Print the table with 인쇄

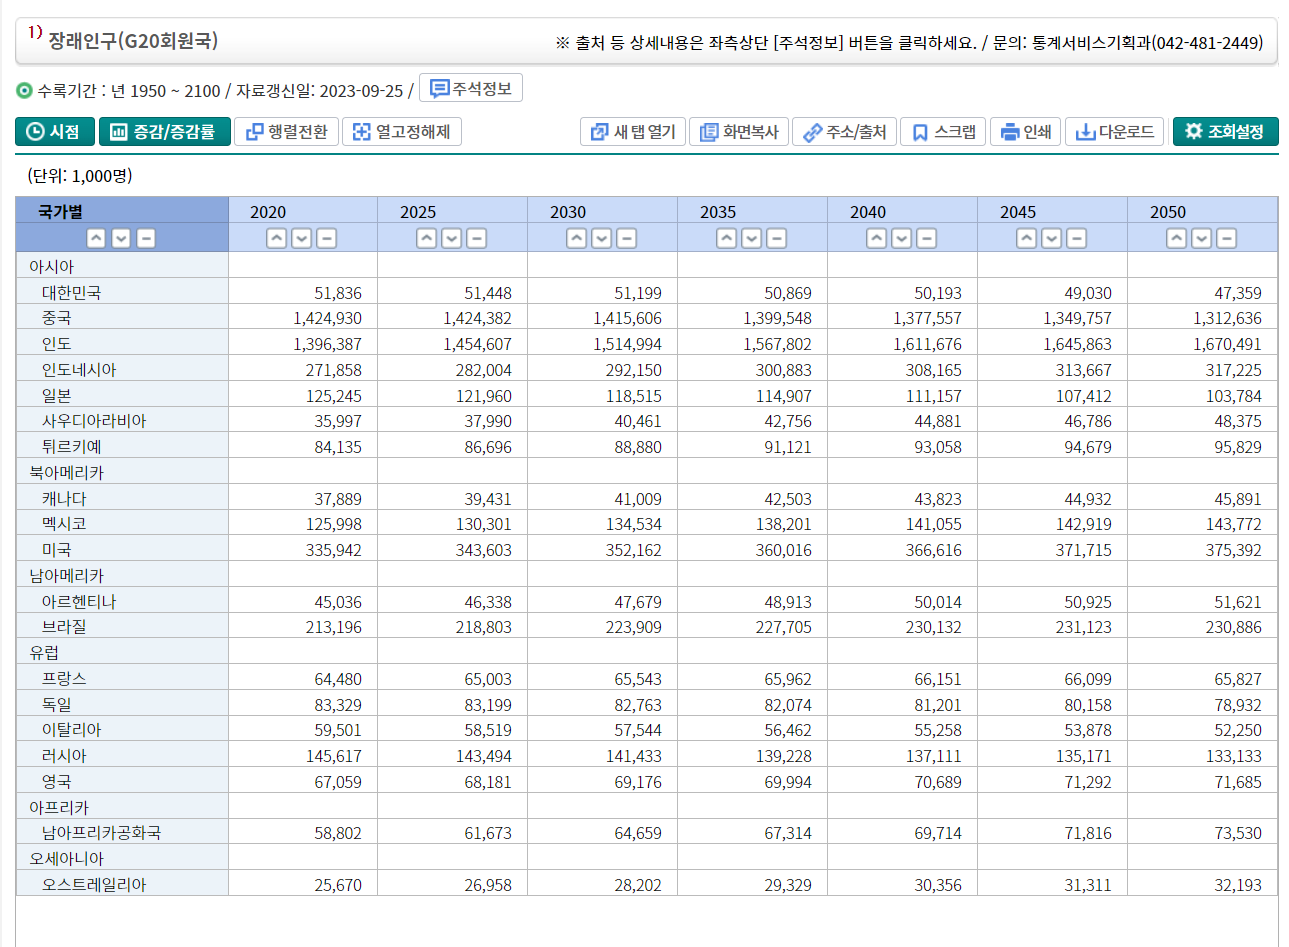(1026, 132)
